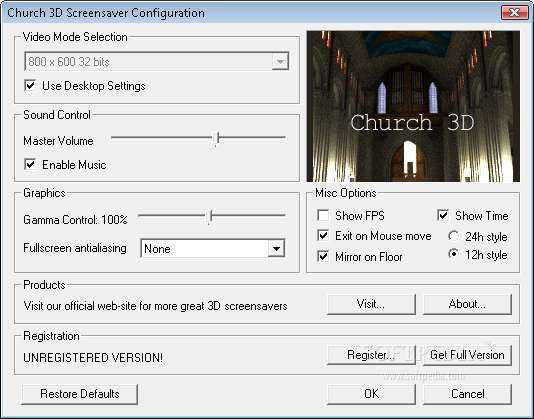Click the Fullscreen antialiasing label
Image resolution: width=534 pixels, height=419 pixels.
click(x=75, y=248)
